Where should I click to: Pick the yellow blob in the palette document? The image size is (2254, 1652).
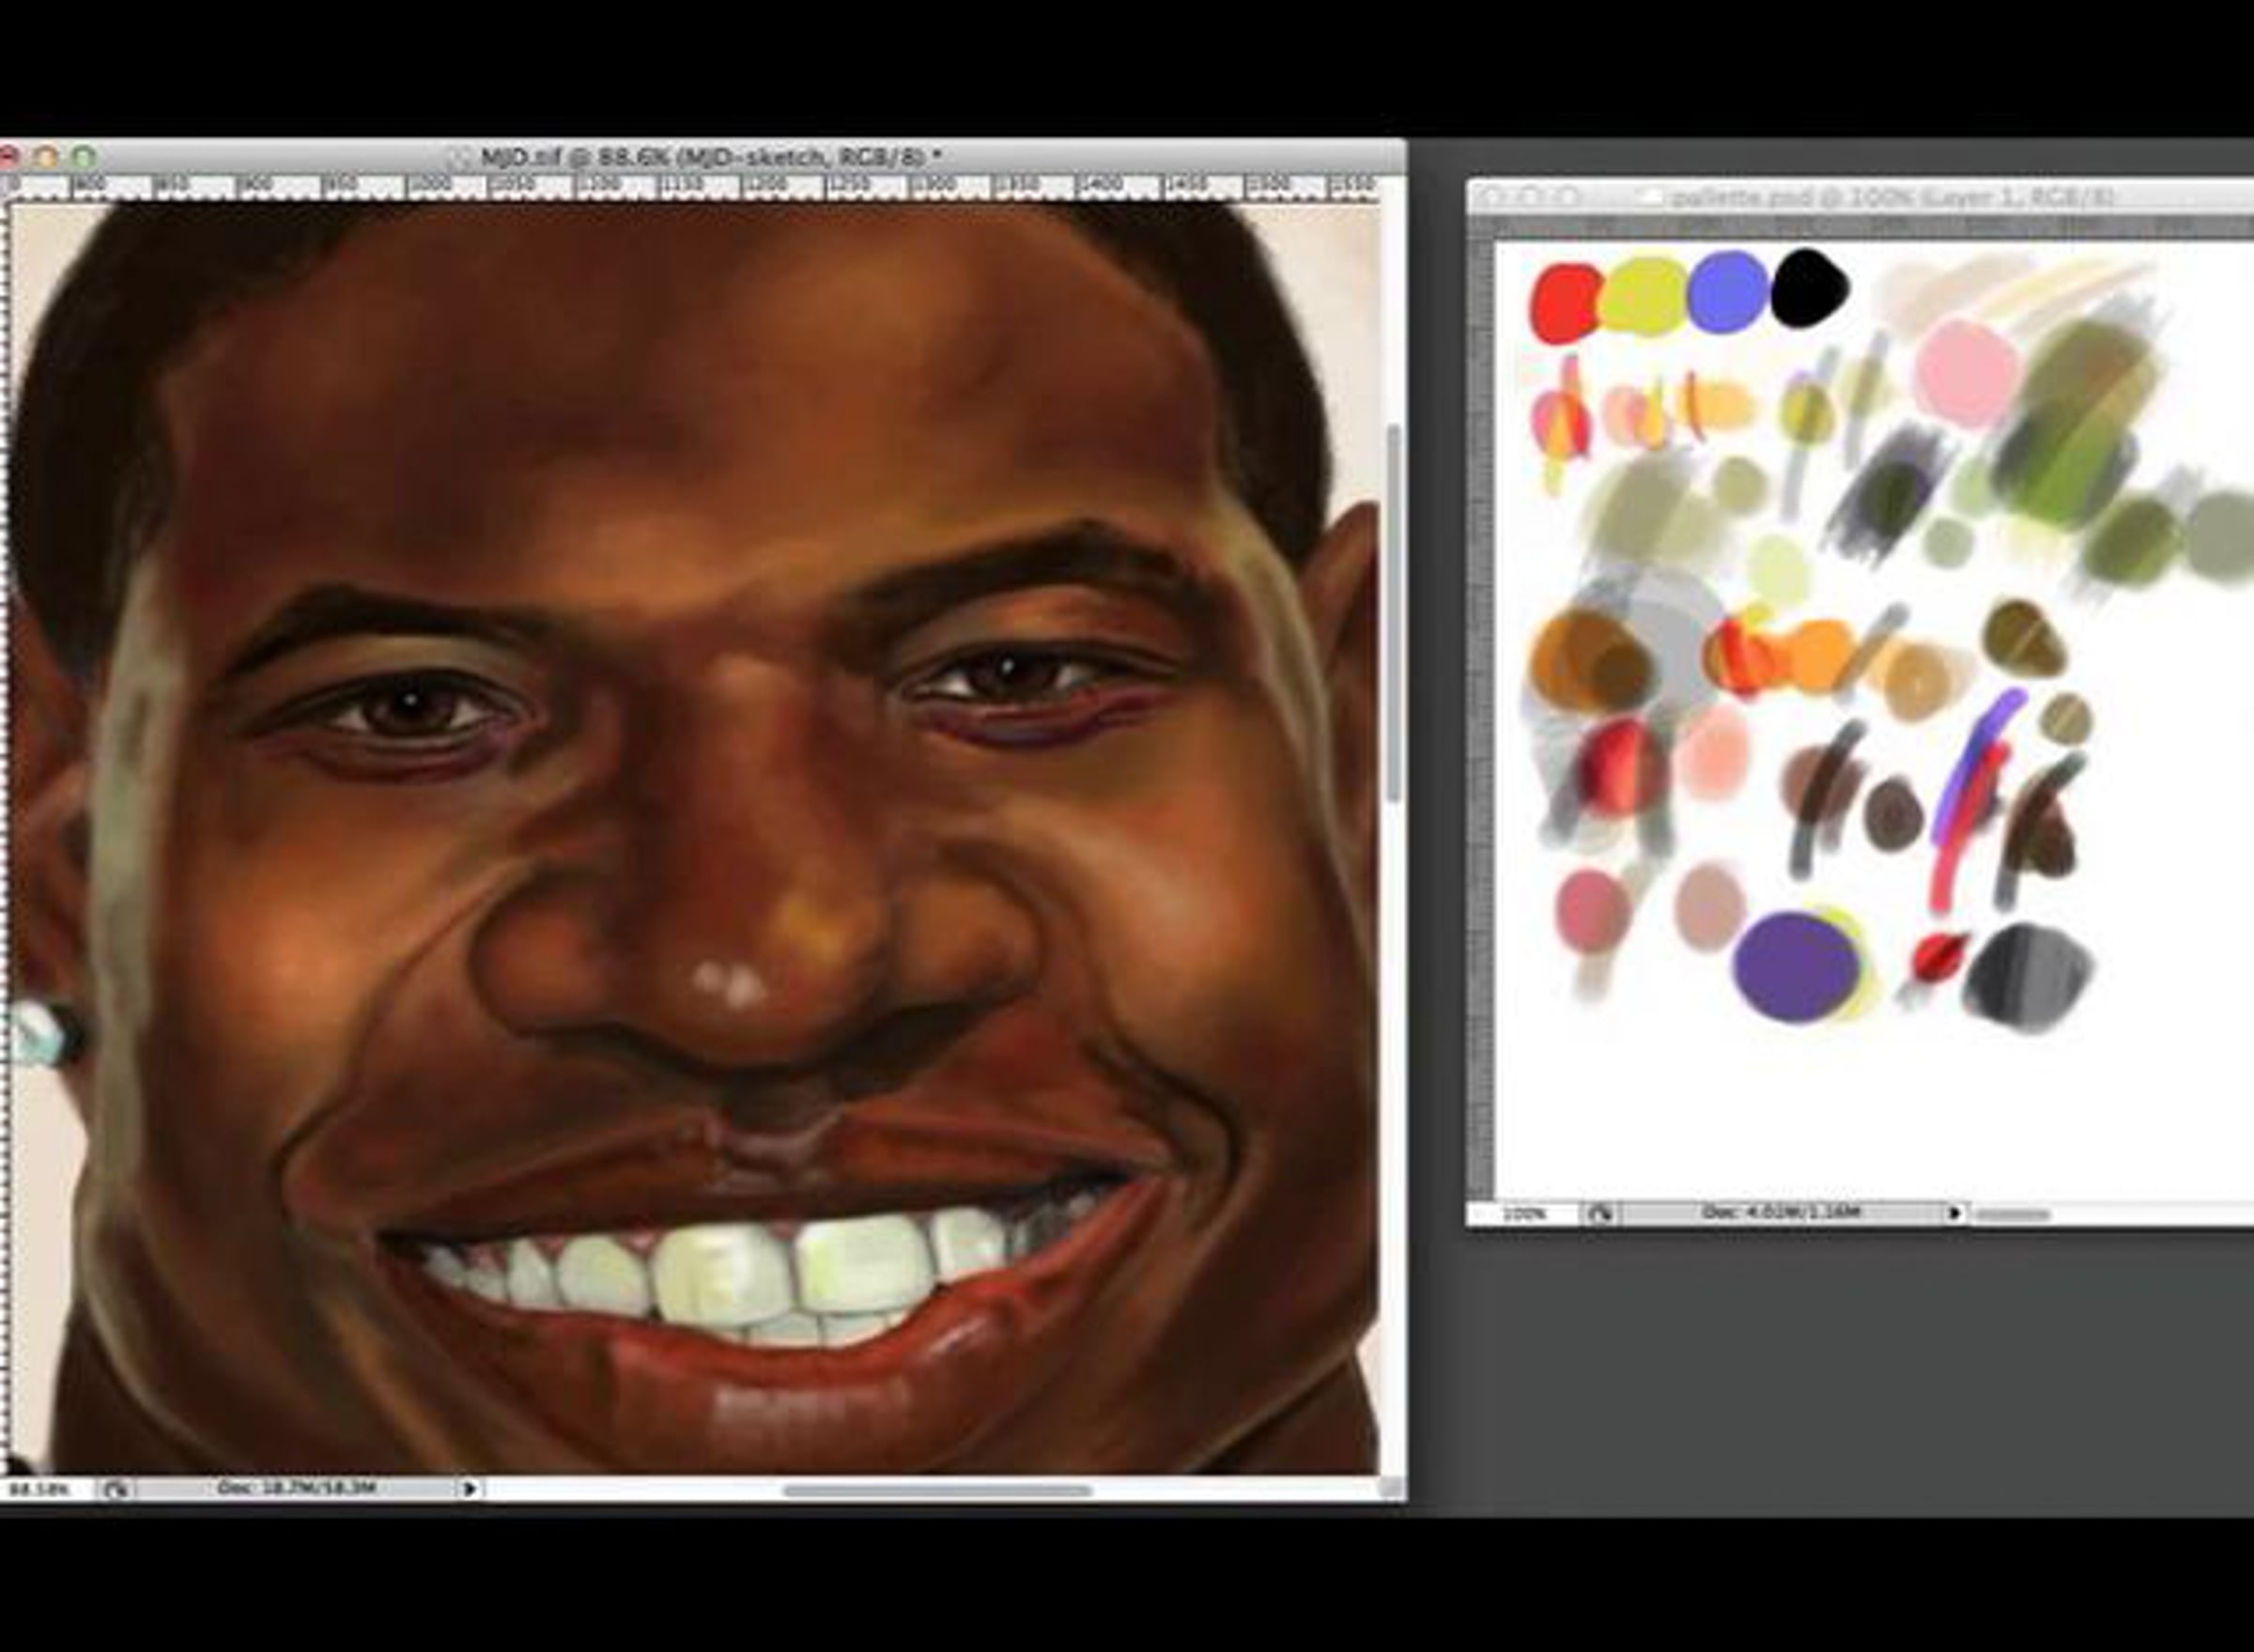point(1644,295)
